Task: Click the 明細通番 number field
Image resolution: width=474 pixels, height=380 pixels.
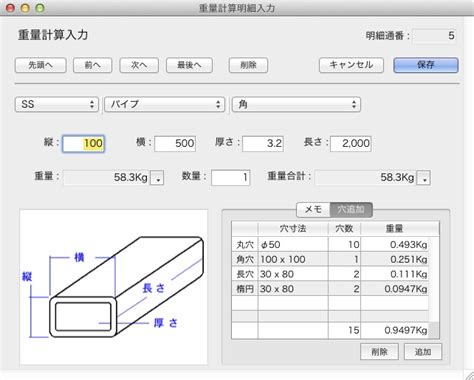Action: (434, 36)
